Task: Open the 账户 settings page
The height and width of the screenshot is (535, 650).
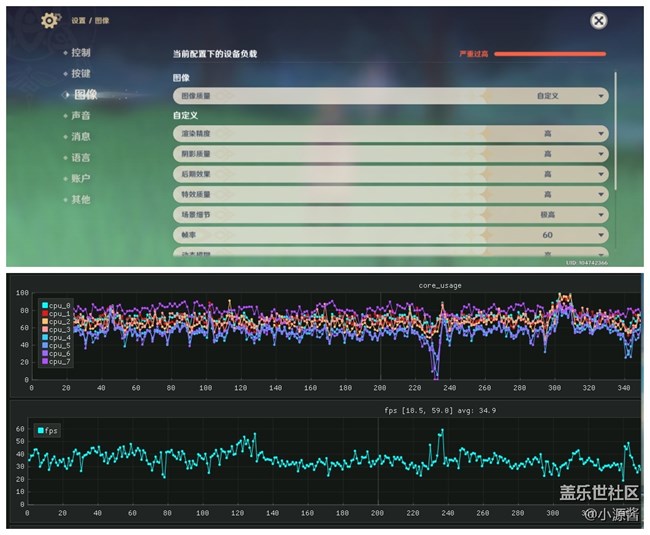Action: pos(81,178)
